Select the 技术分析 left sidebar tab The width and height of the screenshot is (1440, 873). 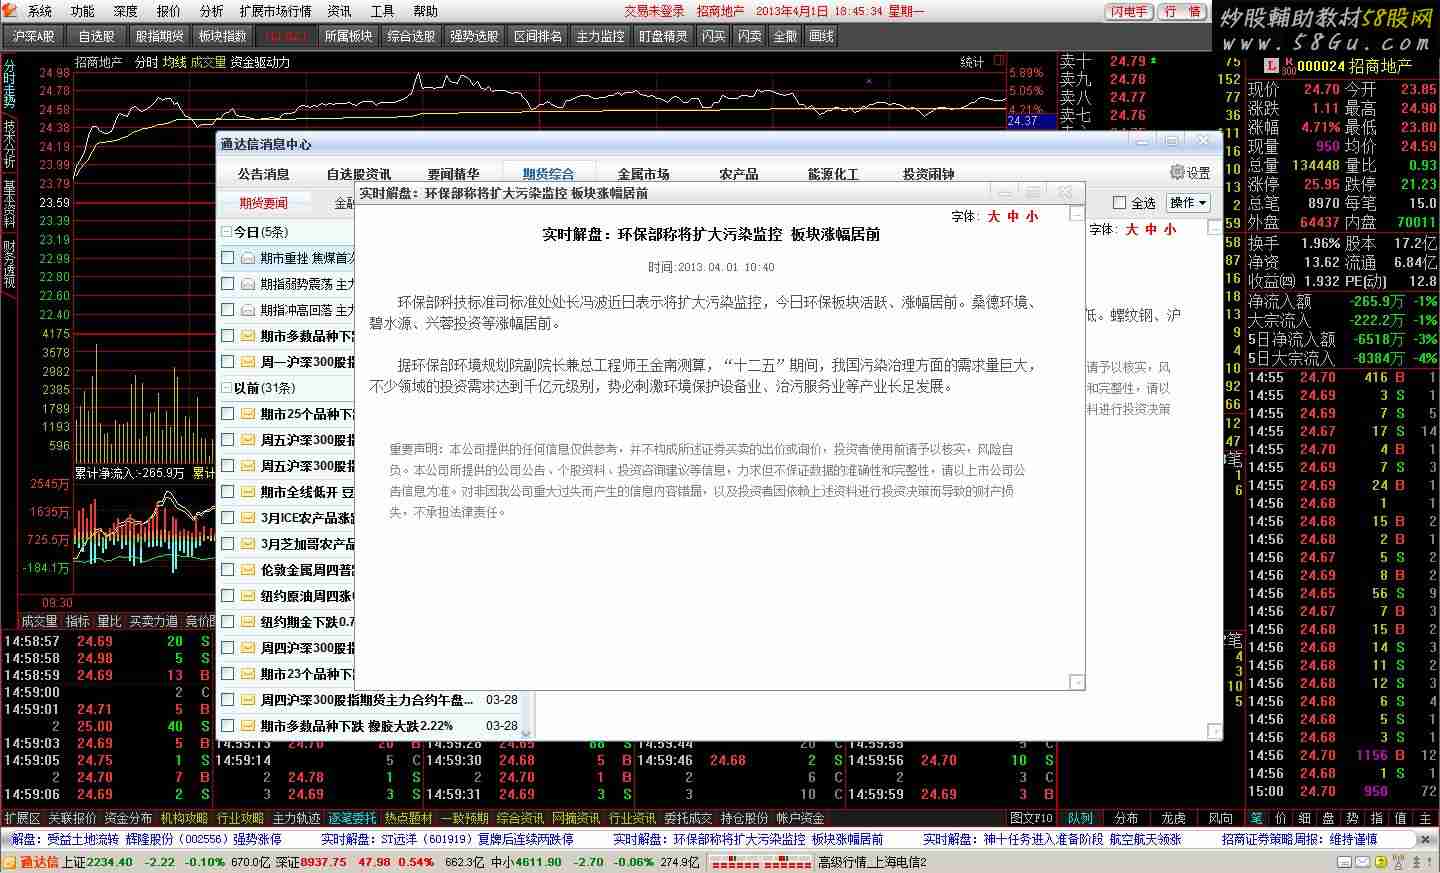9,144
